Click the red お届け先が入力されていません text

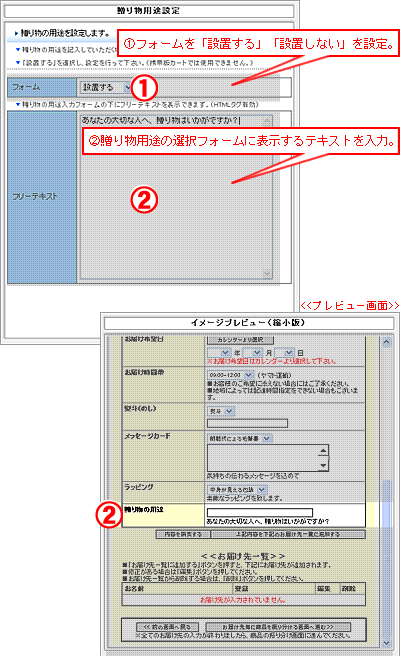click(243, 600)
